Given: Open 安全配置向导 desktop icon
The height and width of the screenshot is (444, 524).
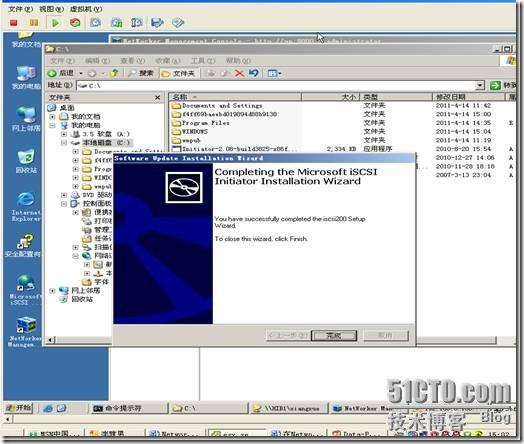Looking at the screenshot, I should (x=23, y=245).
